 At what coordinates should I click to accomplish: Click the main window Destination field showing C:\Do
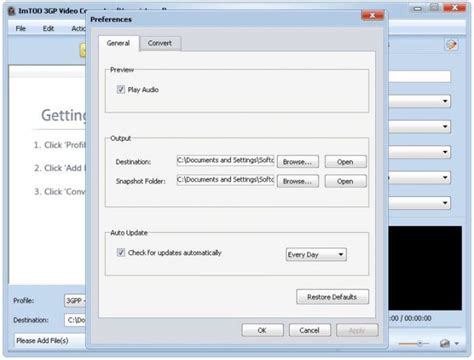(75, 320)
